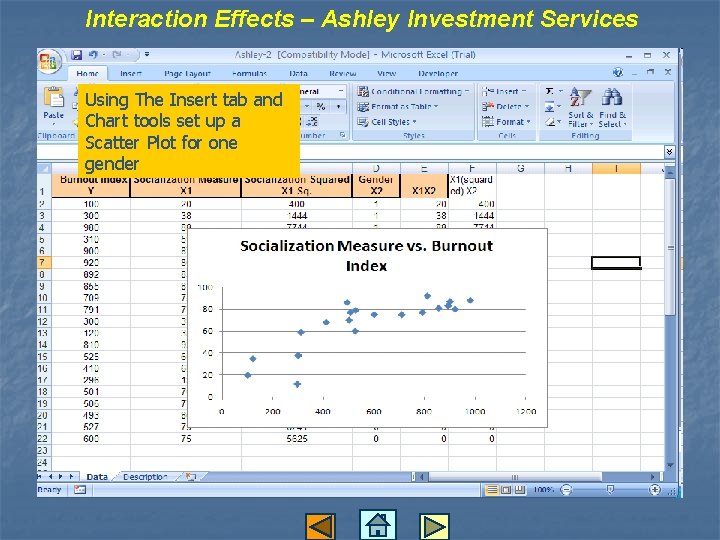Image resolution: width=720 pixels, height=540 pixels.
Task: Click the Office button logo
Action: coord(50,62)
